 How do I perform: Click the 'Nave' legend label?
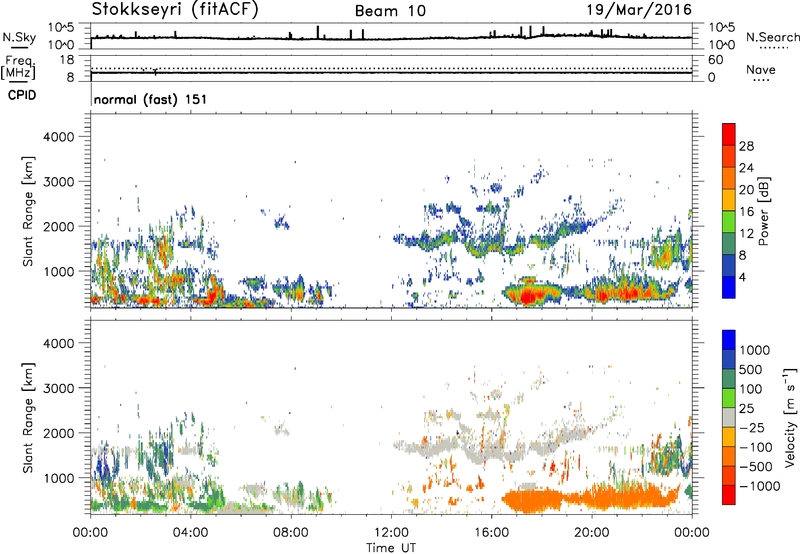(761, 70)
